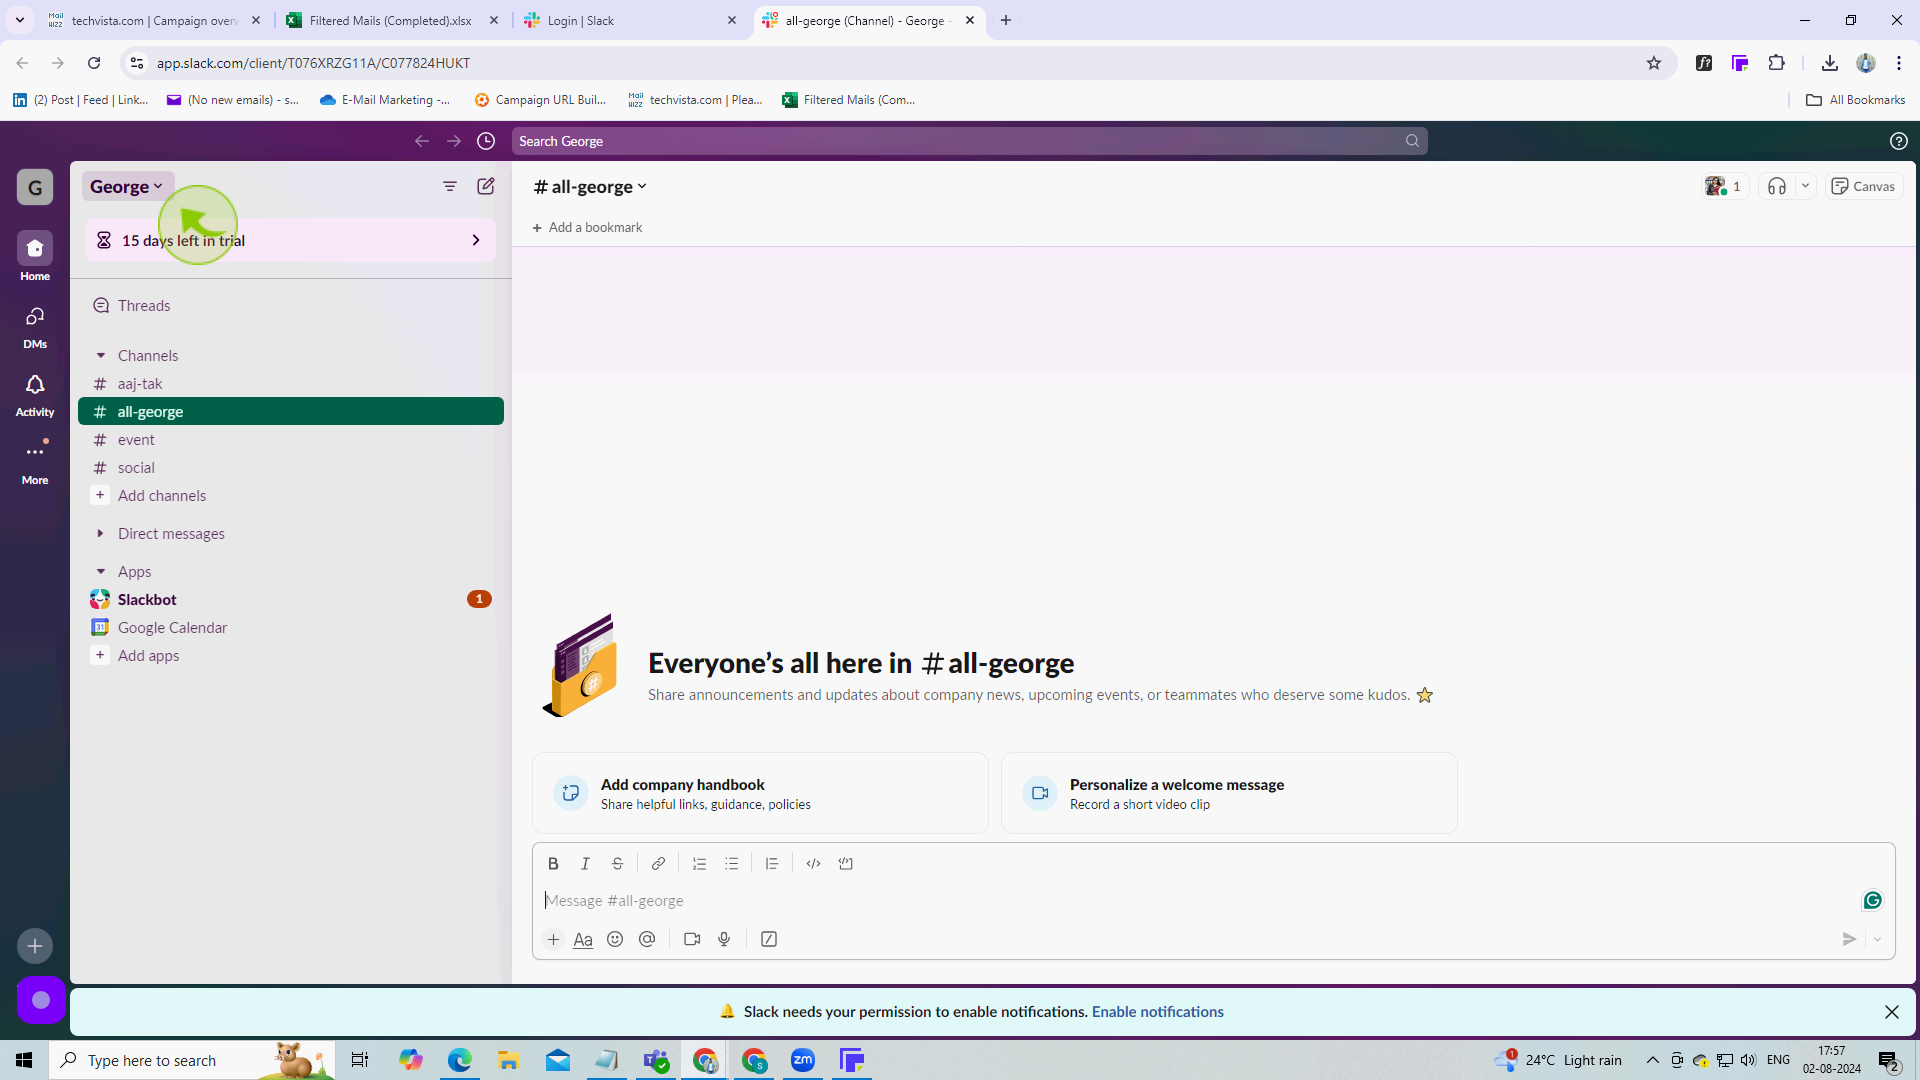The height and width of the screenshot is (1080, 1920).
Task: Open the social channel
Action: point(290,468)
